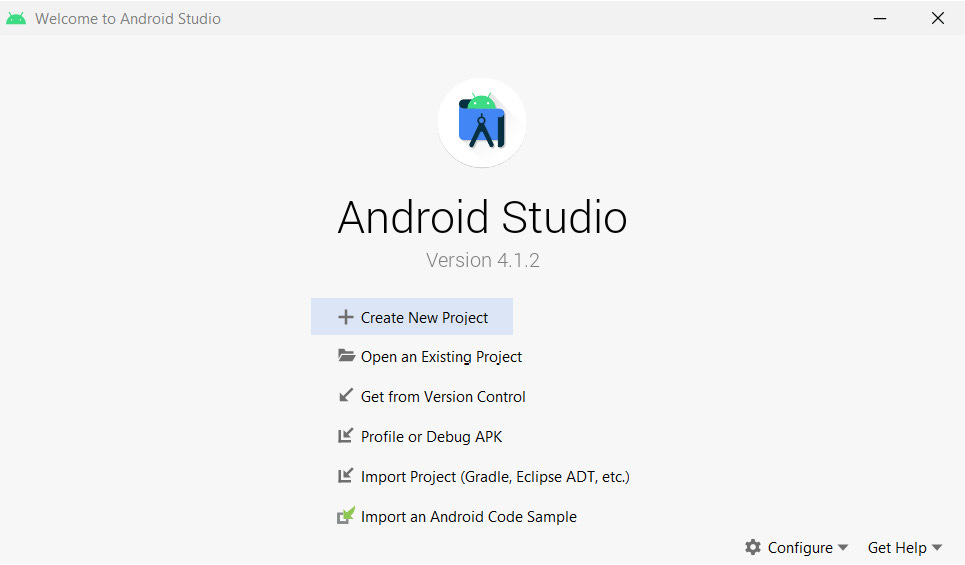Click the Android Studio heading
965x565 pixels.
click(482, 217)
